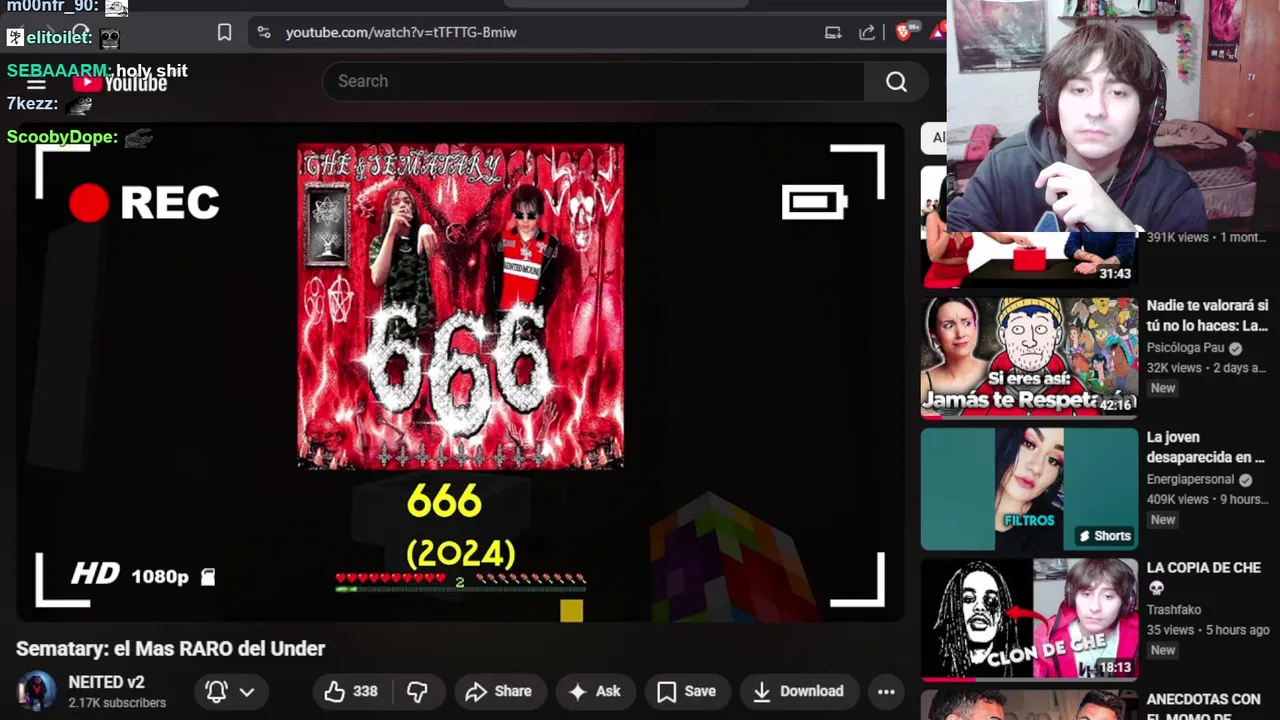Open NEITED v2 channel avatar
The height and width of the screenshot is (720, 1280).
36,691
